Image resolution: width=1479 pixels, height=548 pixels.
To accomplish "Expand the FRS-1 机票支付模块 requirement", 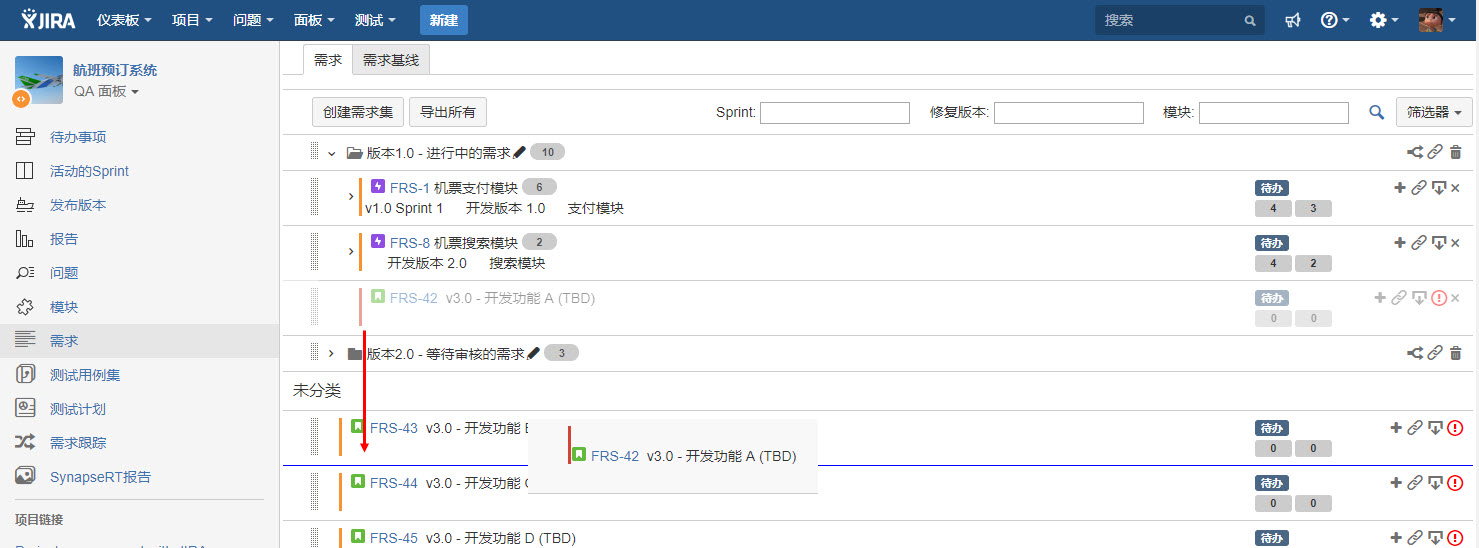I will tap(351, 197).
